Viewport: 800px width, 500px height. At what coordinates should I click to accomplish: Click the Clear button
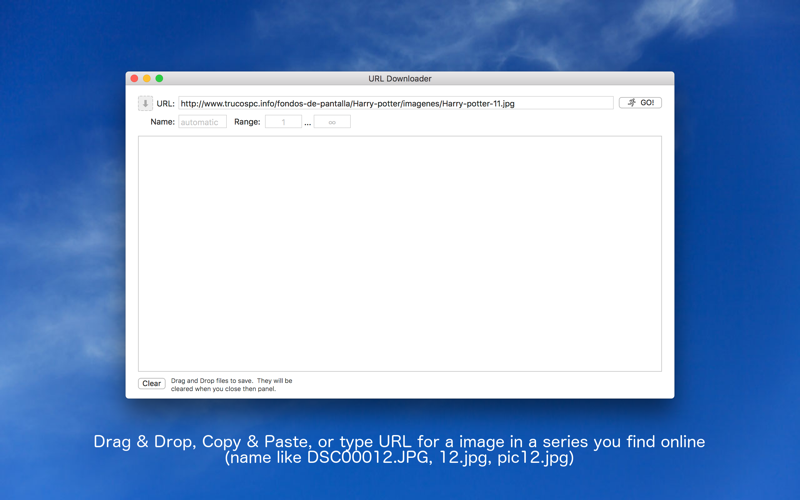coord(152,384)
